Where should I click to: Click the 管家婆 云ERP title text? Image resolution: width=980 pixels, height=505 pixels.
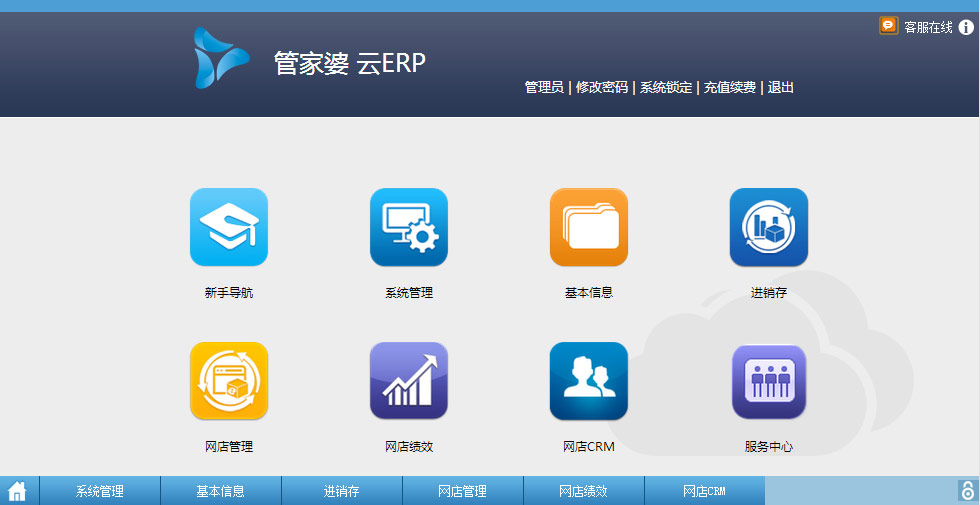point(350,63)
